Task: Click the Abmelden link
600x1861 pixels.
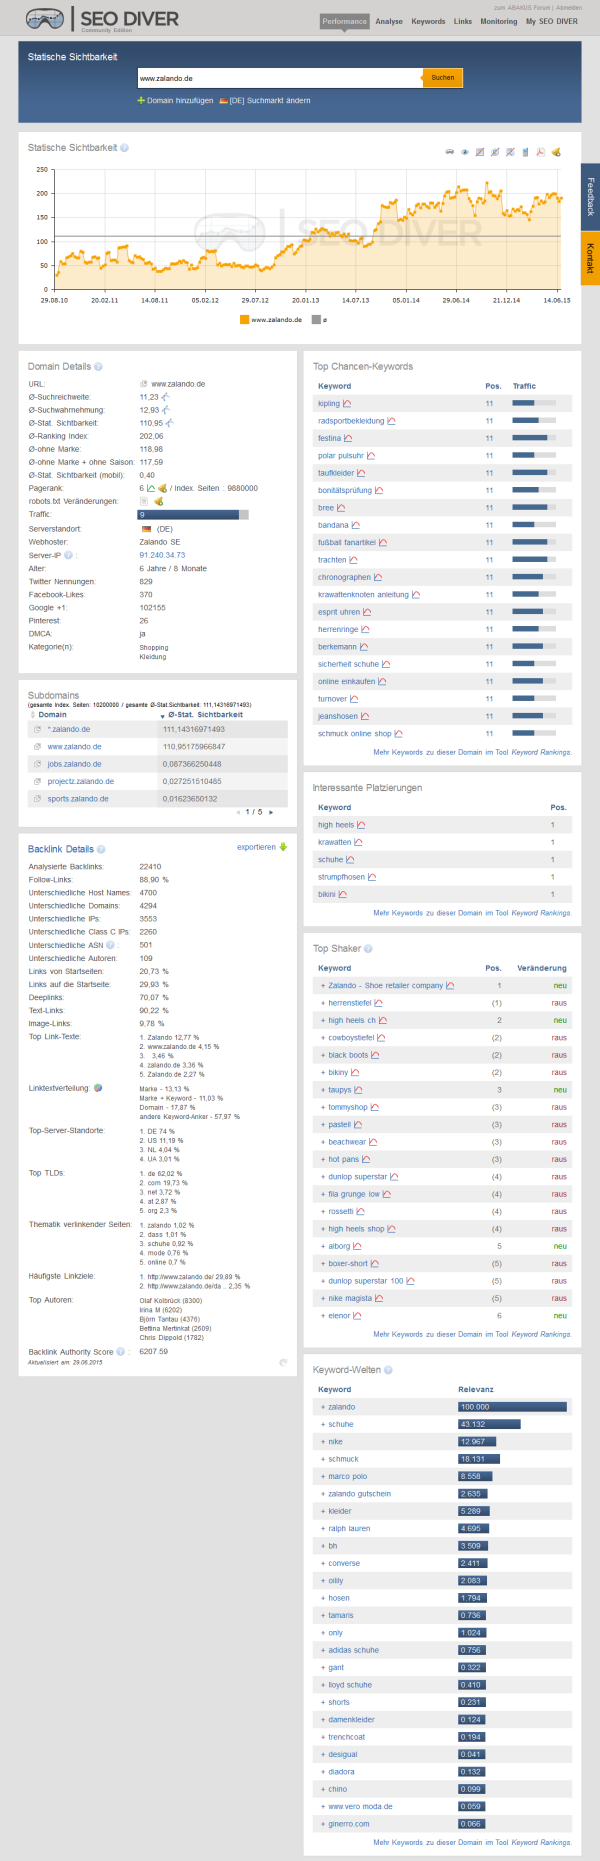Action: [569, 7]
